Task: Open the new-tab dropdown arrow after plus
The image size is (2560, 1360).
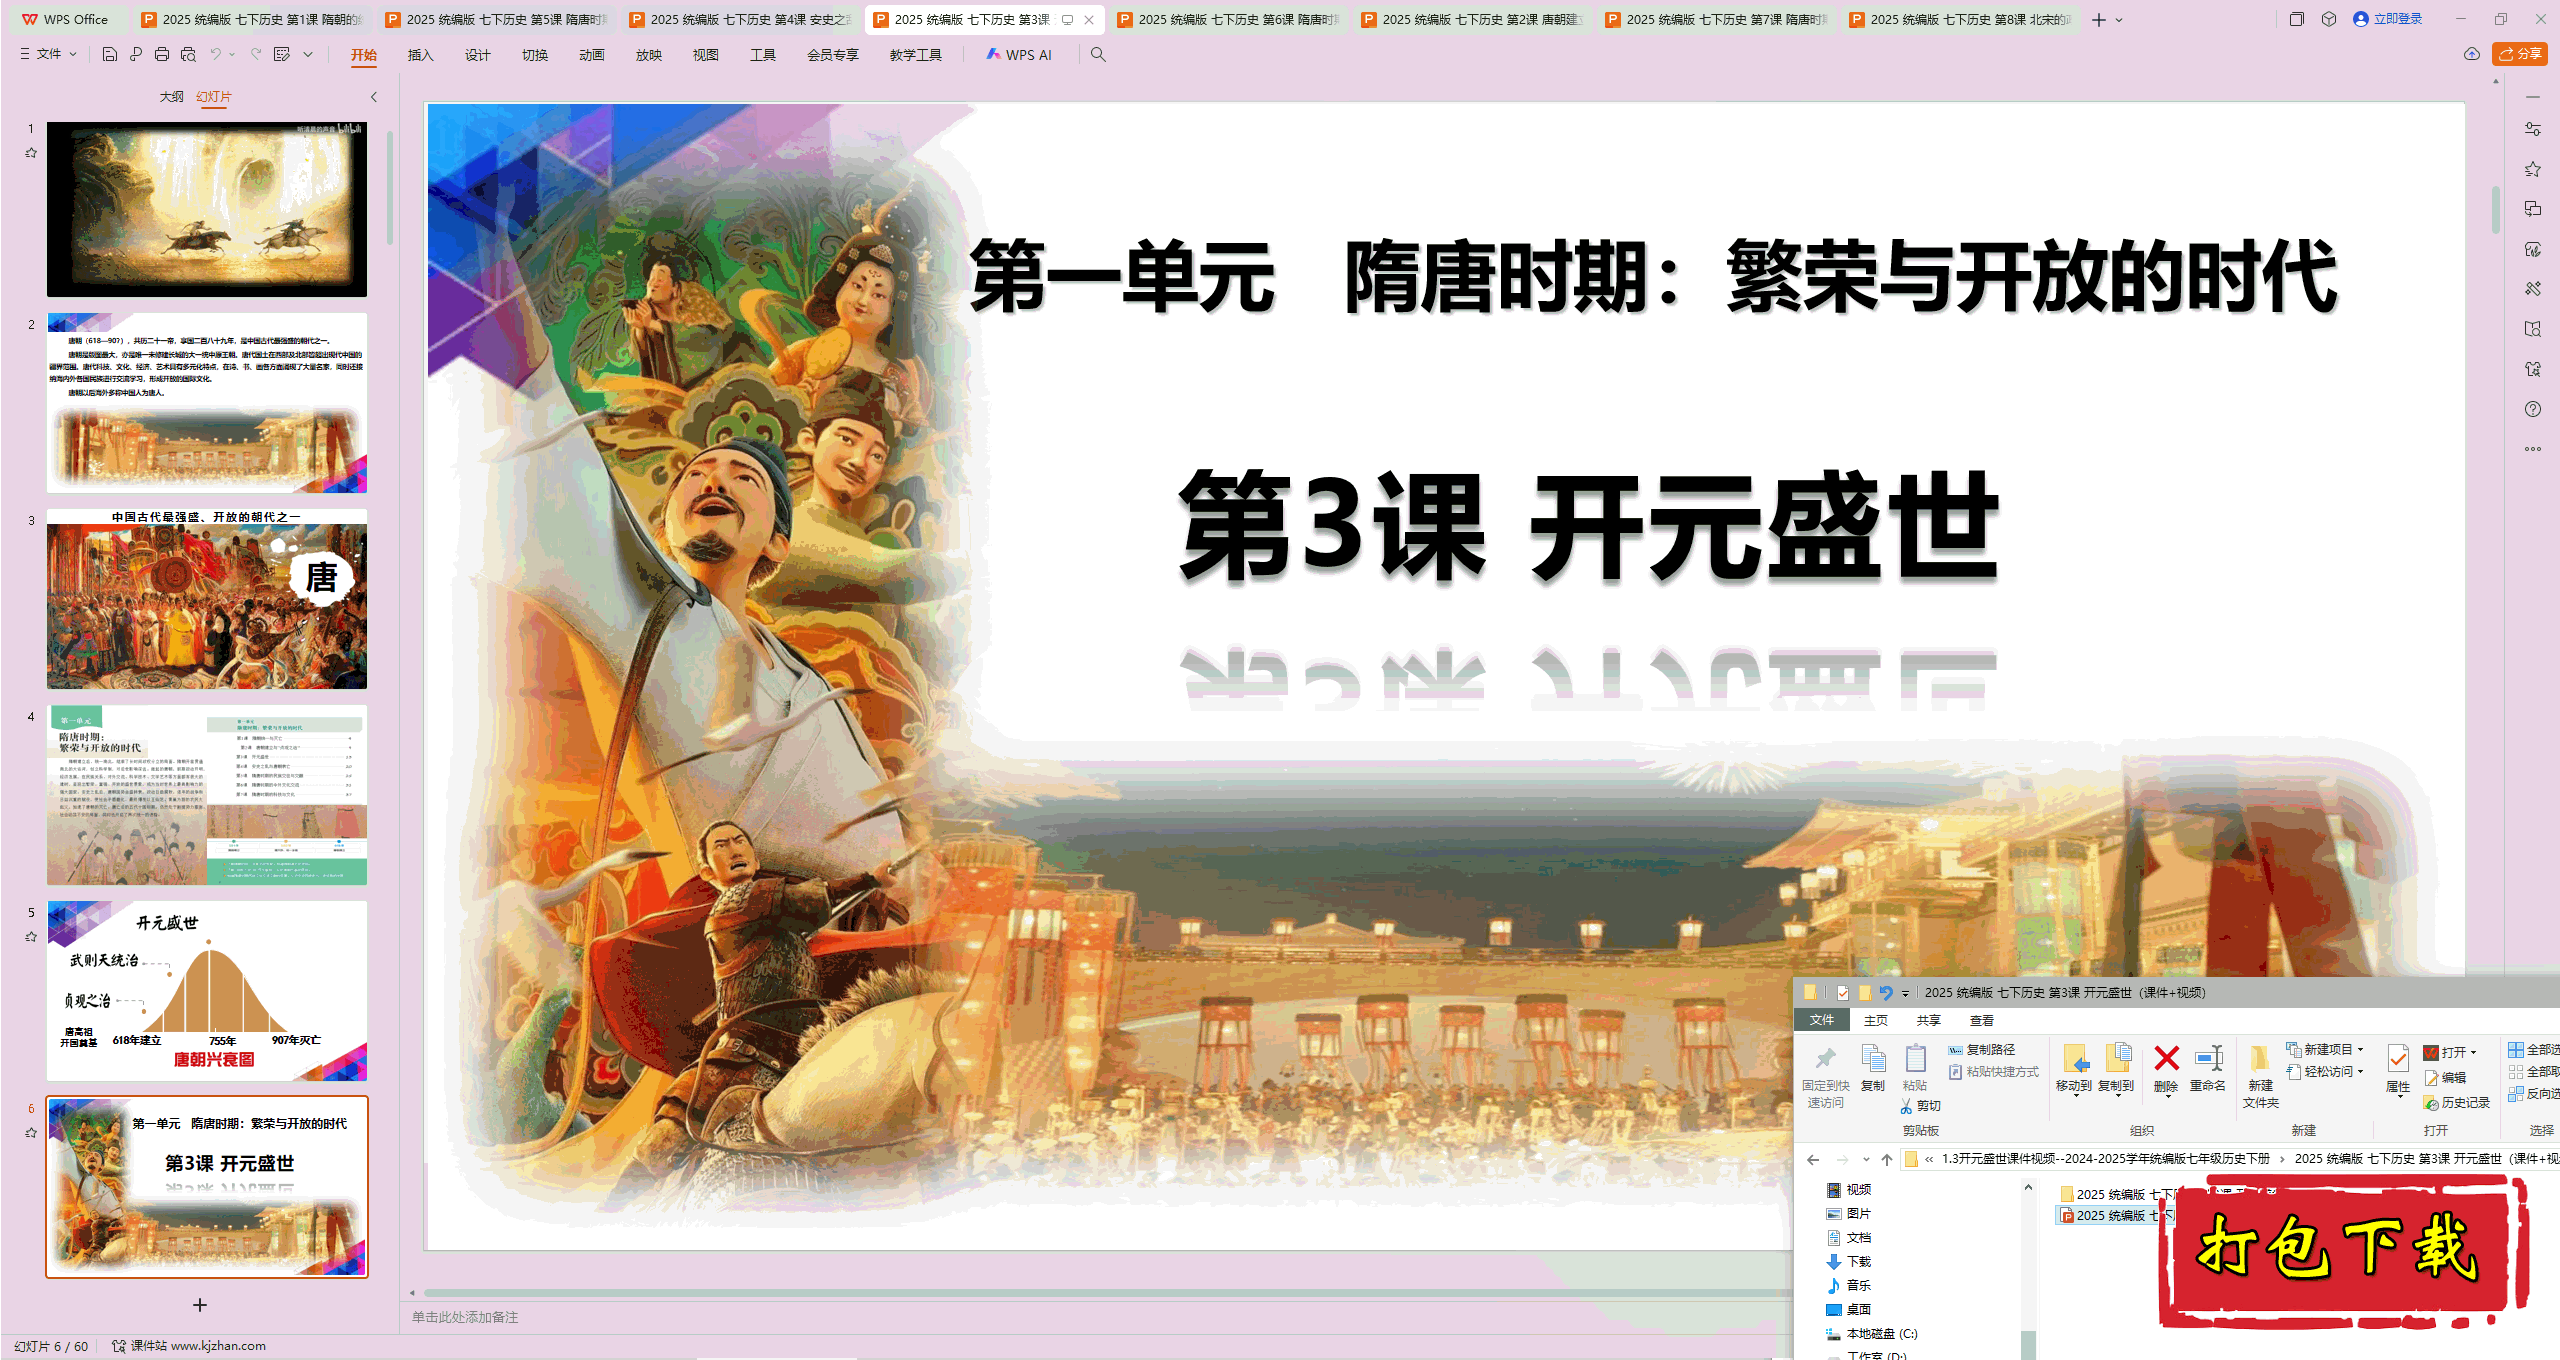Action: (2119, 20)
